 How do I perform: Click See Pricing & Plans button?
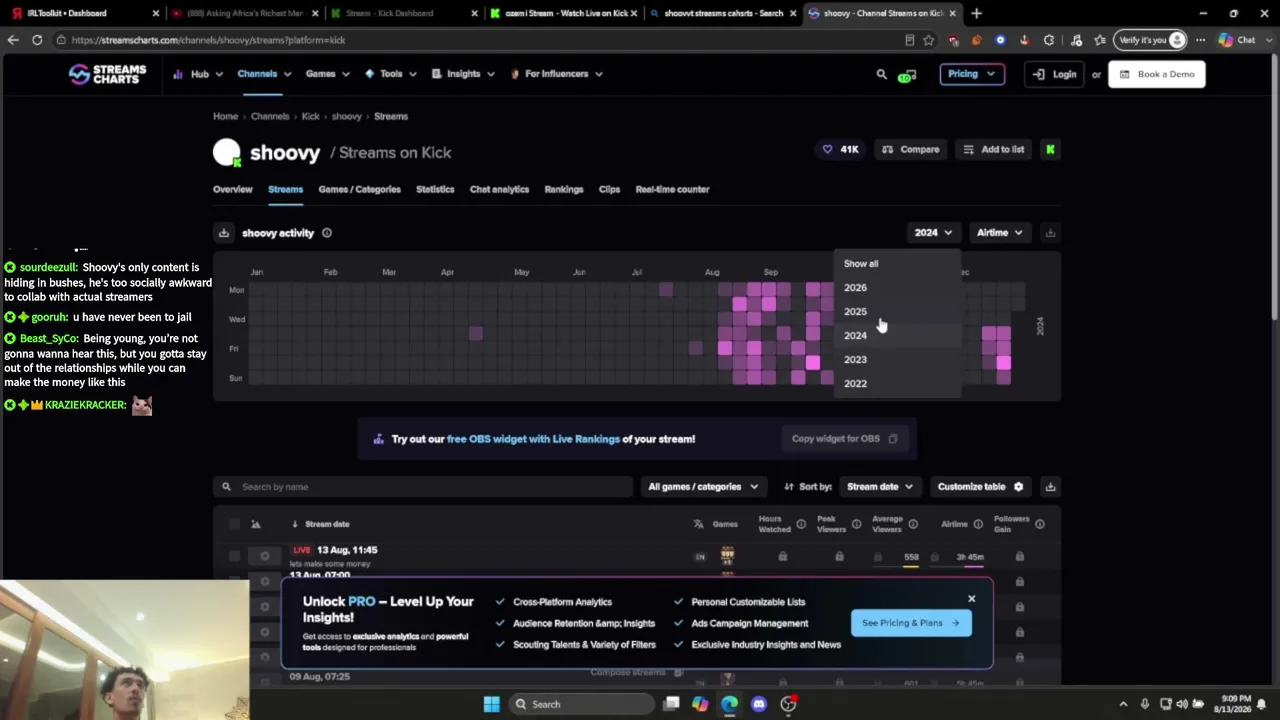pyautogui.click(x=910, y=623)
